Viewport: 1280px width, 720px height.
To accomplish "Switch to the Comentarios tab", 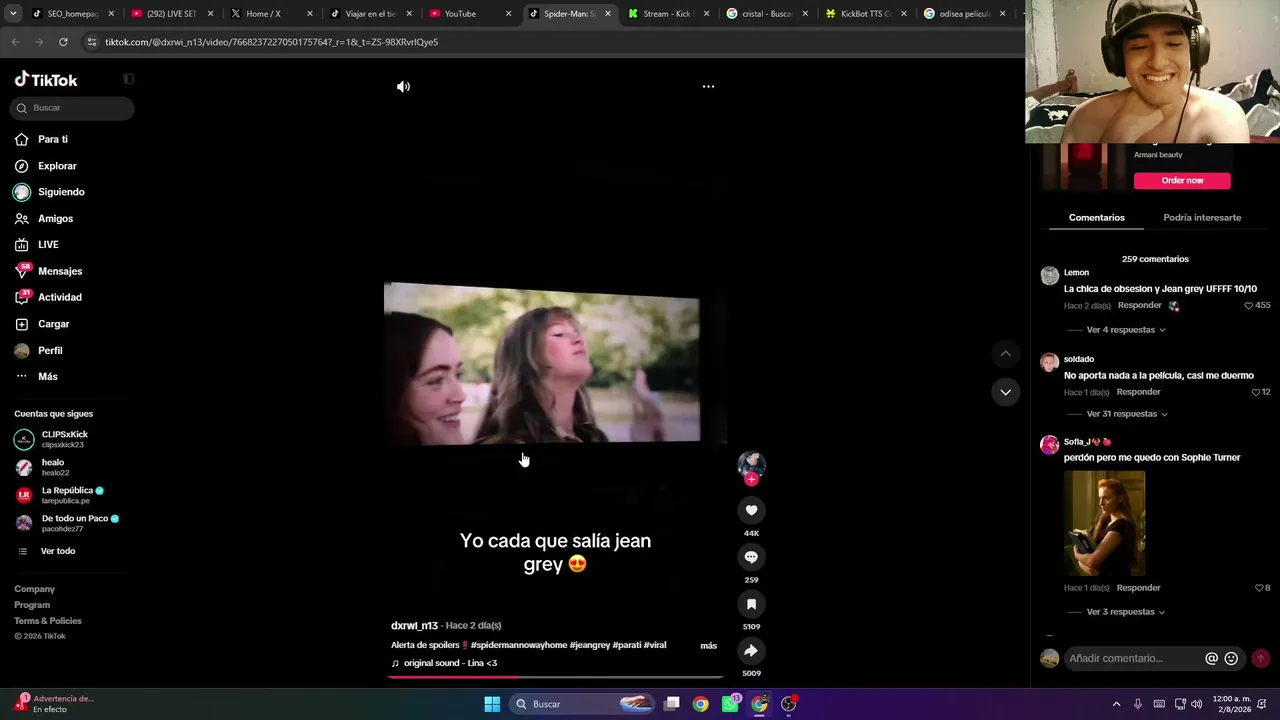I will (x=1096, y=218).
